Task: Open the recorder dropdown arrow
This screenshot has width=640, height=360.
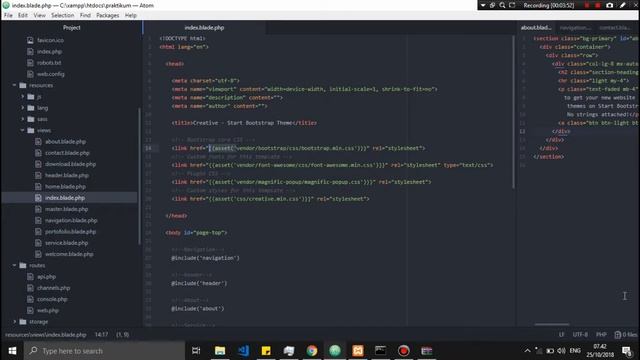Action: [483, 5]
